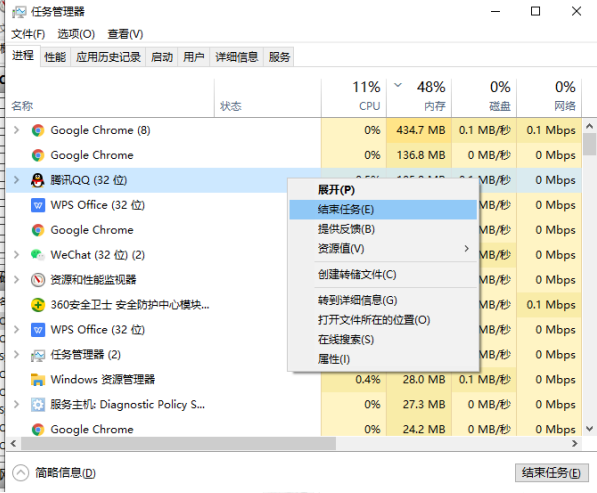This screenshot has width=597, height=493.
Task: Choose 打开文件所在的位置(O) in the context menu
Action: pyautogui.click(x=383, y=320)
